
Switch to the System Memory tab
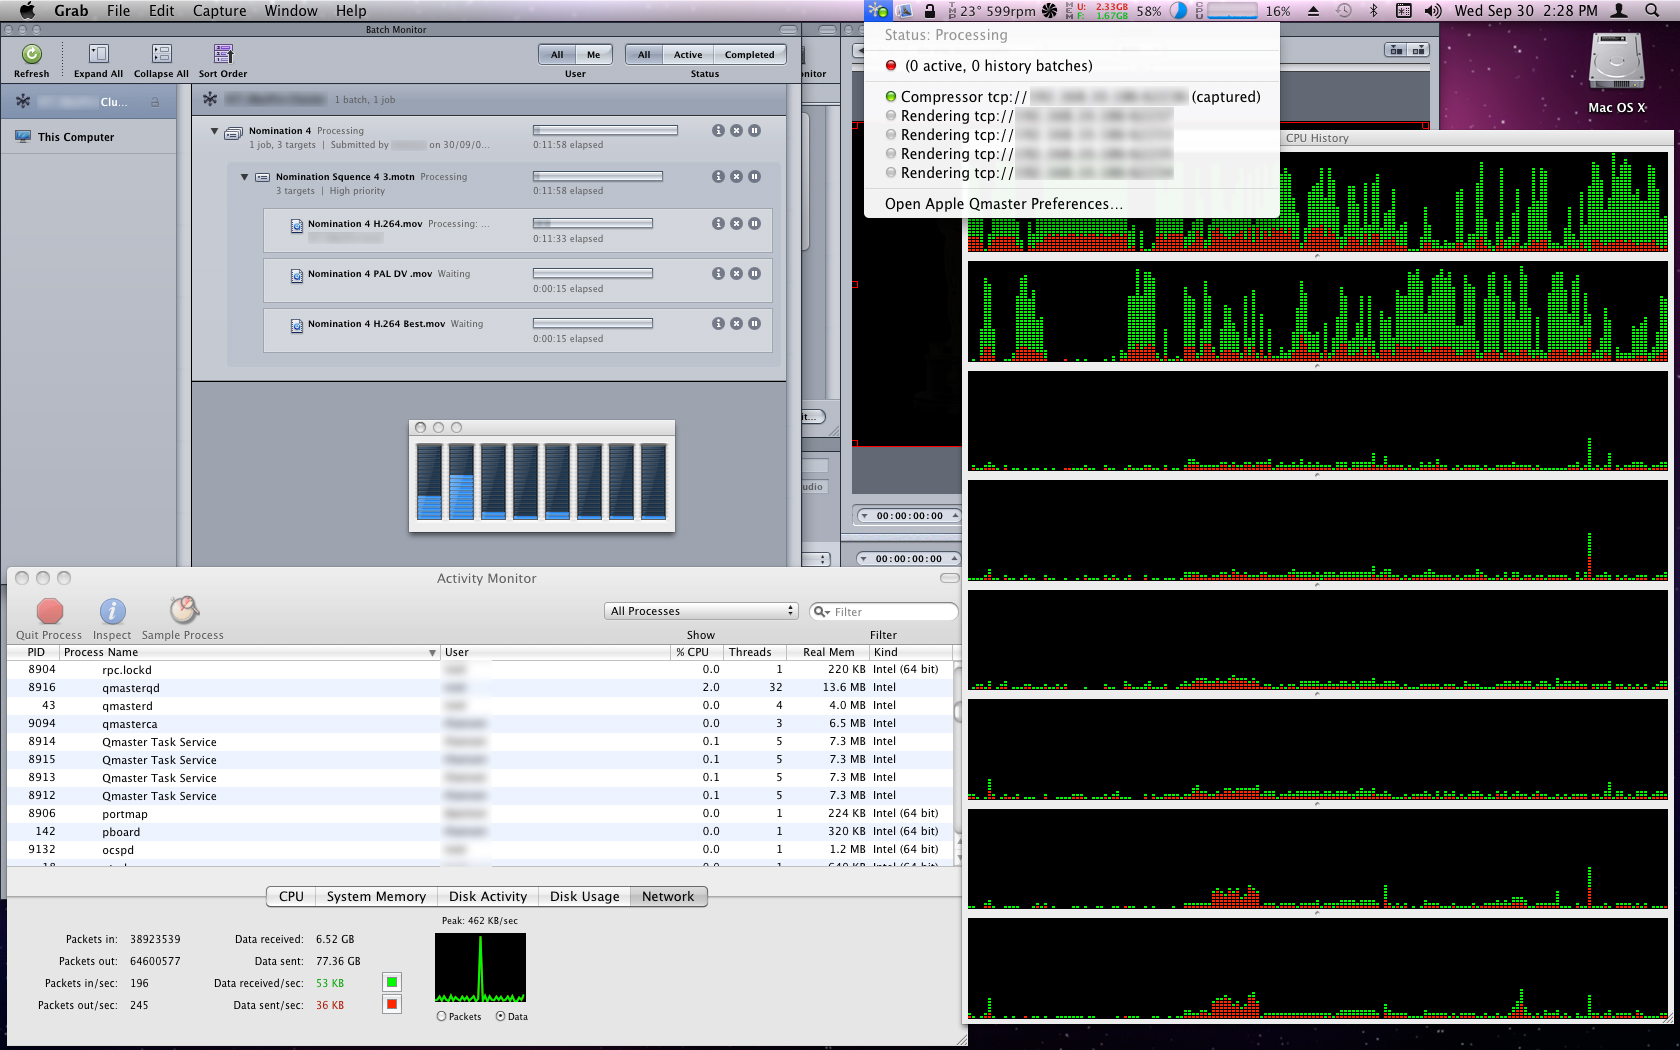coord(376,897)
